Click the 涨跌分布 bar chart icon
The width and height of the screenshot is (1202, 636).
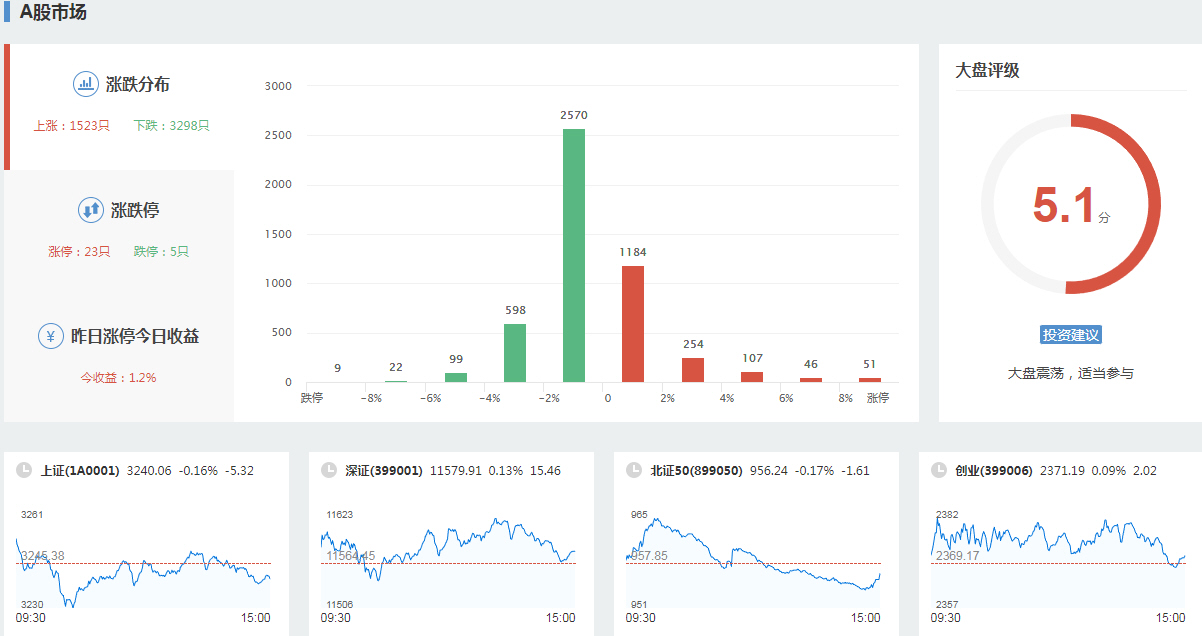[86, 84]
